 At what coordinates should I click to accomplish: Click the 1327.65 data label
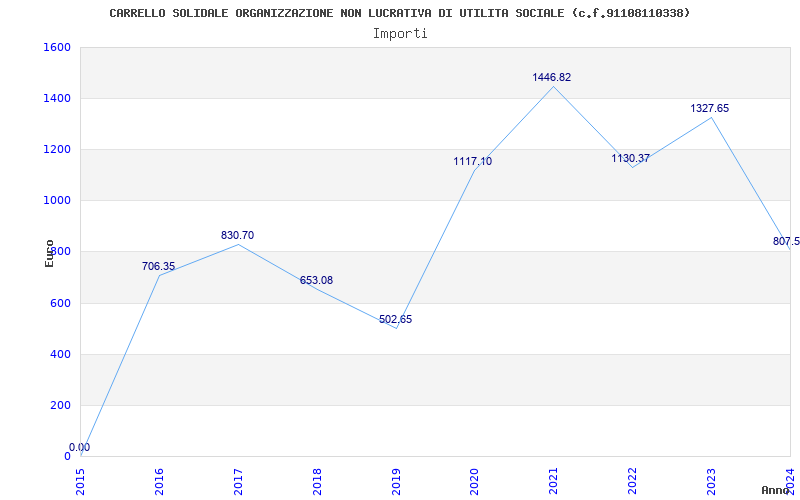tap(710, 108)
